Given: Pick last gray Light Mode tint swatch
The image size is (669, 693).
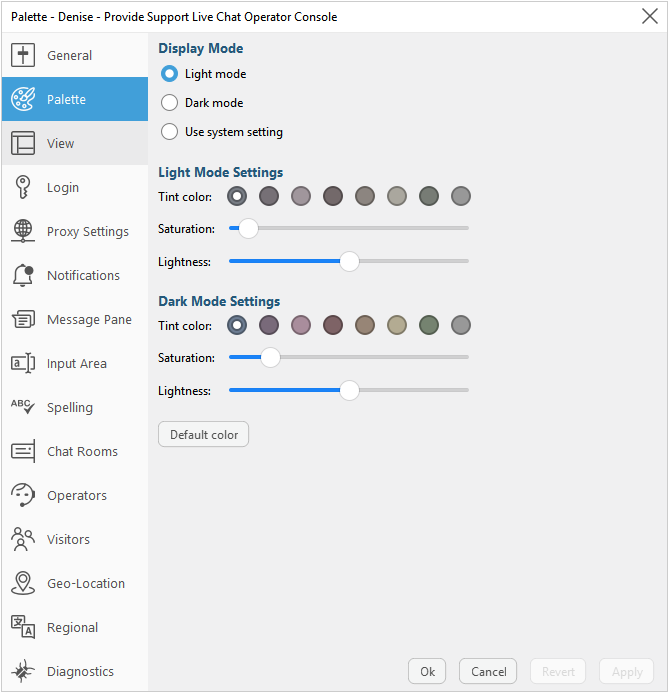Looking at the screenshot, I should click(461, 196).
